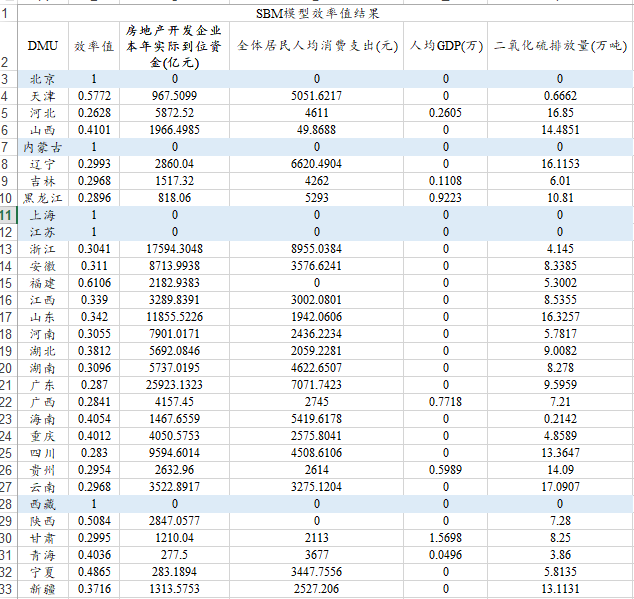The image size is (634, 599).
Task: Select 广东's funding value 25923.1323
Action: (174, 385)
